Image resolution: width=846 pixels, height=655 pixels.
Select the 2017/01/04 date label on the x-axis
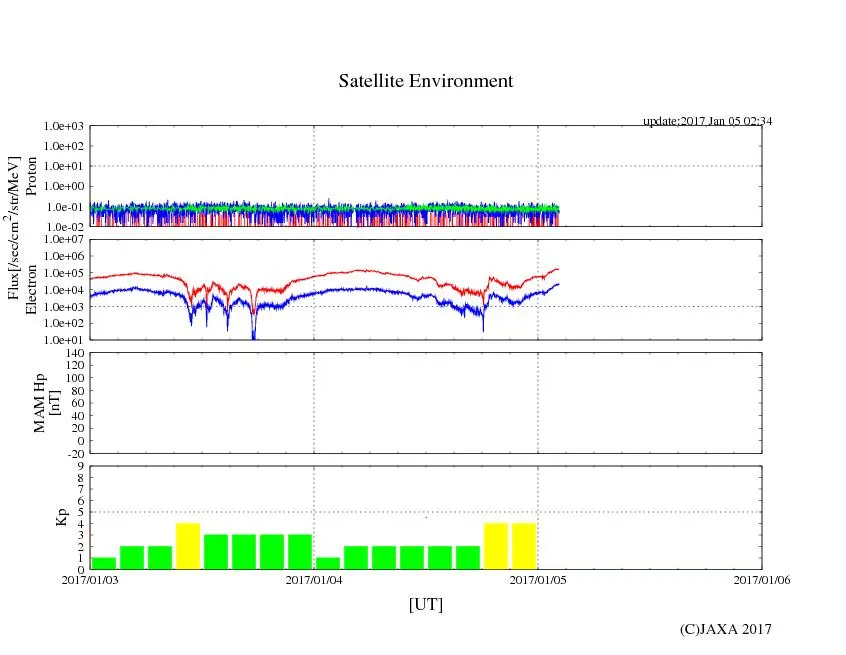[x=314, y=579]
